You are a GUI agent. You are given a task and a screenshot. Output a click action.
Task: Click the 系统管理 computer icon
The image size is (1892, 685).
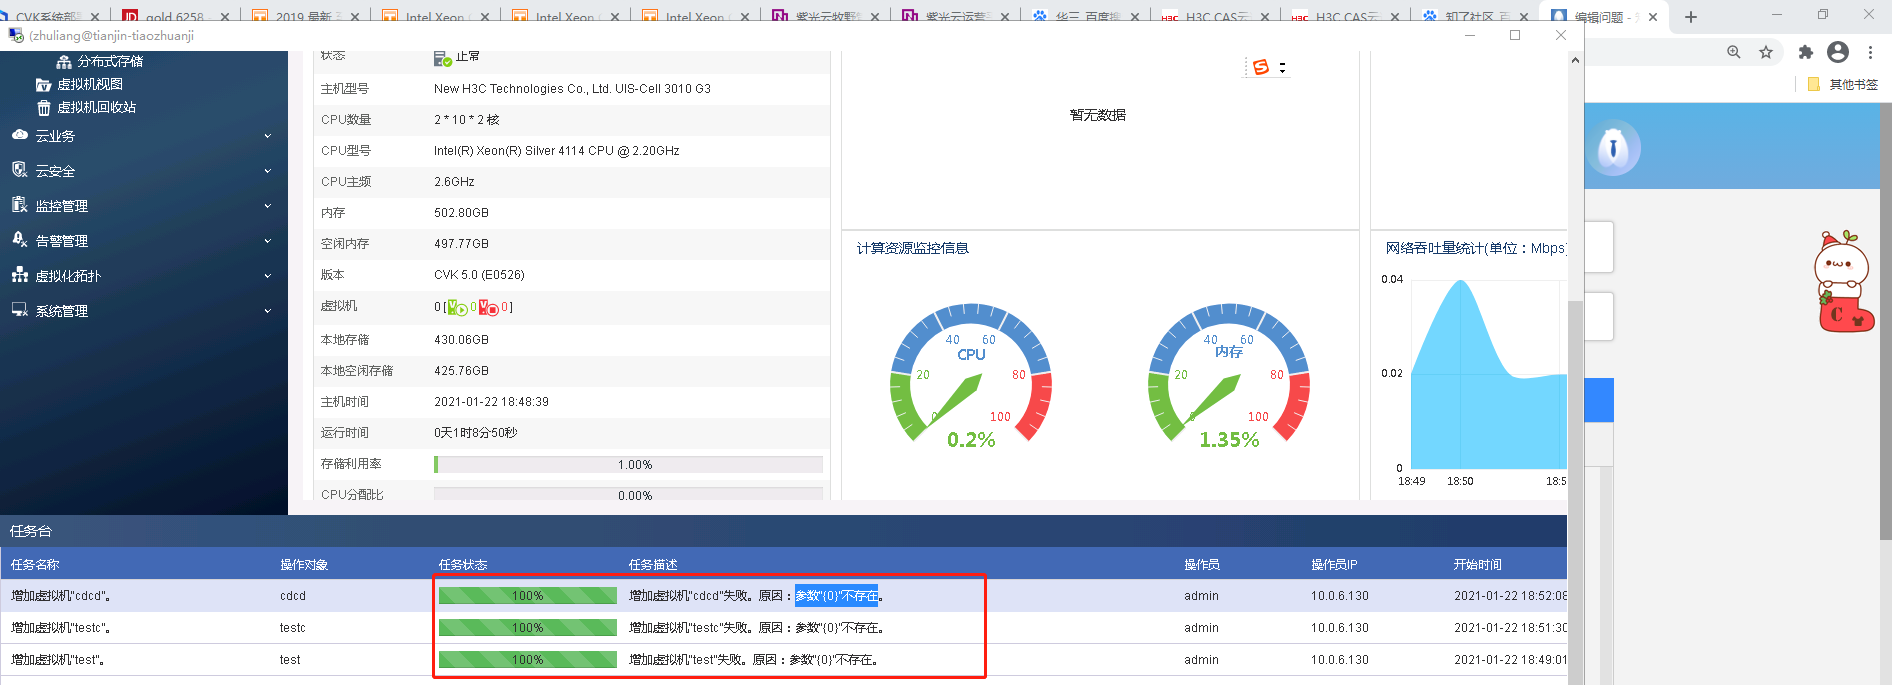[20, 310]
